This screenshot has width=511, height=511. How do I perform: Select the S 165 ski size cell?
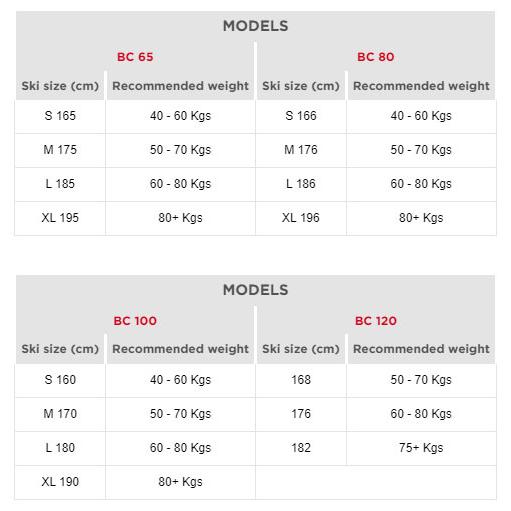[x=60, y=116]
